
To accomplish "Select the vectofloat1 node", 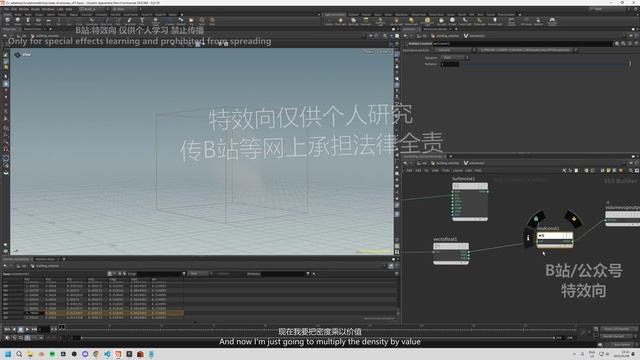I will coord(451,253).
